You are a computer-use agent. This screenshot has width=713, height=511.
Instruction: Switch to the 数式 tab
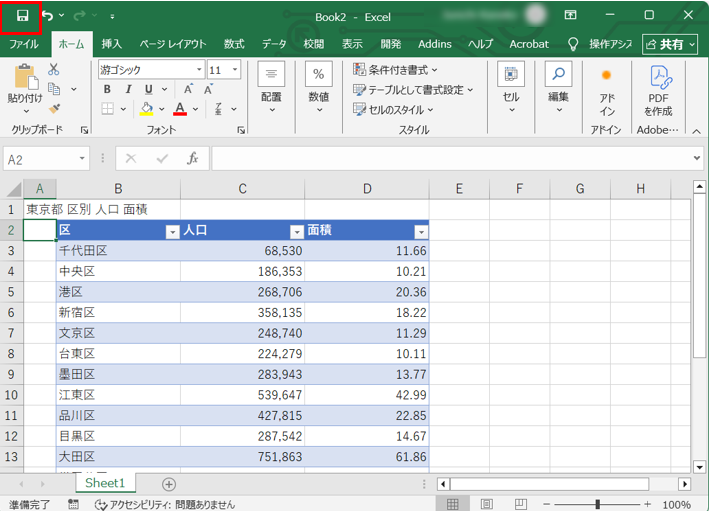coord(234,44)
